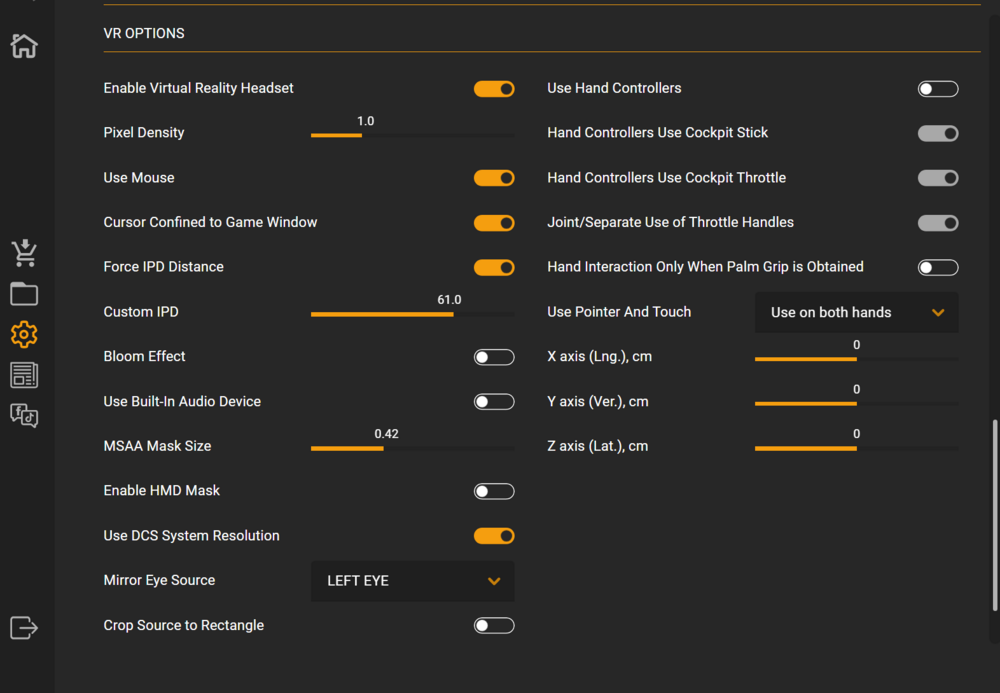Switch on Crop Source to Rectangle

click(494, 626)
